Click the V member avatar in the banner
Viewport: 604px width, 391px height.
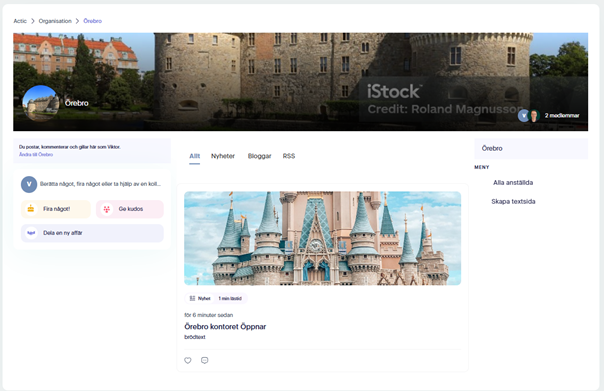click(x=523, y=116)
